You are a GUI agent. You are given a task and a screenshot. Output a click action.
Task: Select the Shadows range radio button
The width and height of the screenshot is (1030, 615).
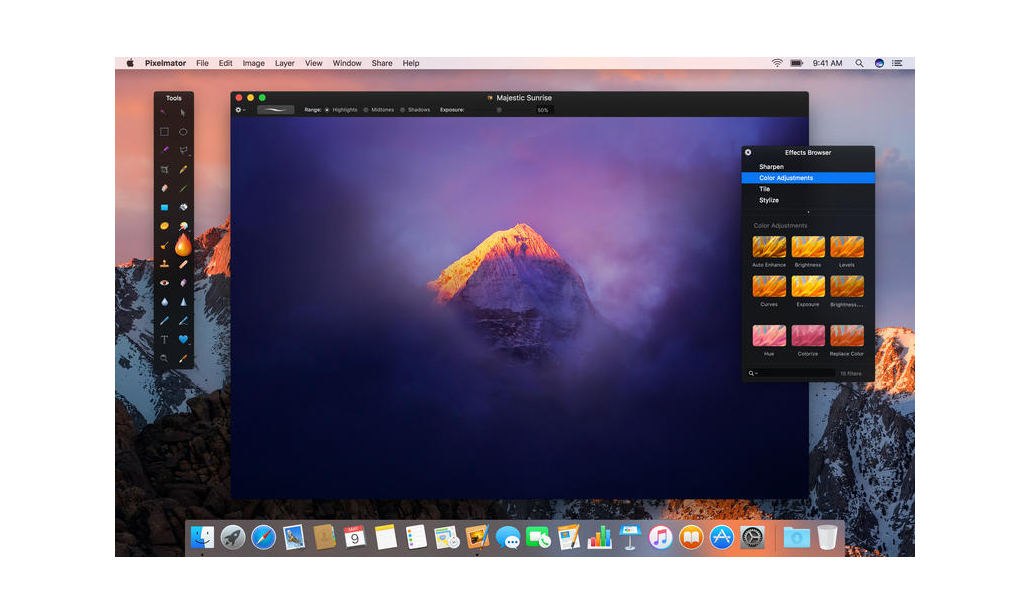point(403,110)
